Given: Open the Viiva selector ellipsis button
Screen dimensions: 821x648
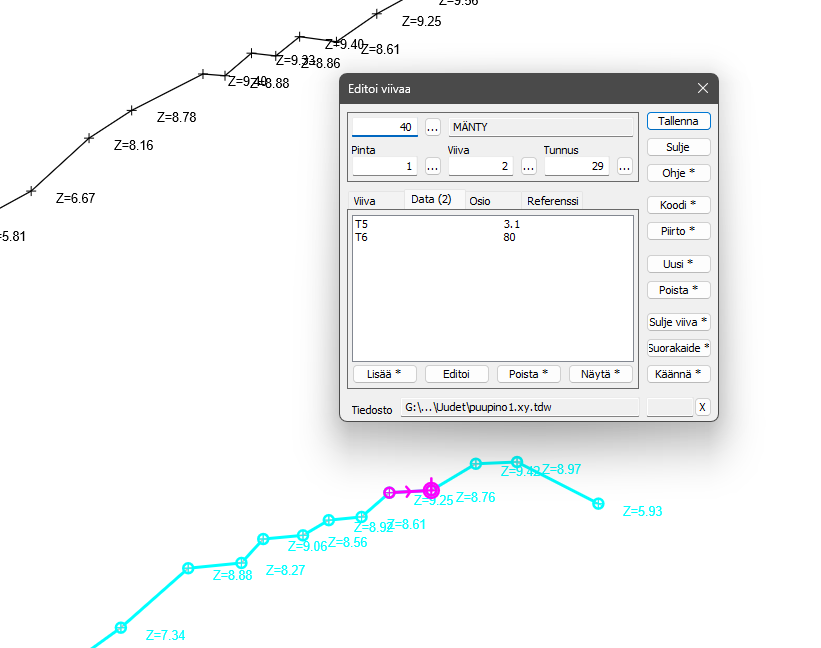Looking at the screenshot, I should [x=529, y=166].
